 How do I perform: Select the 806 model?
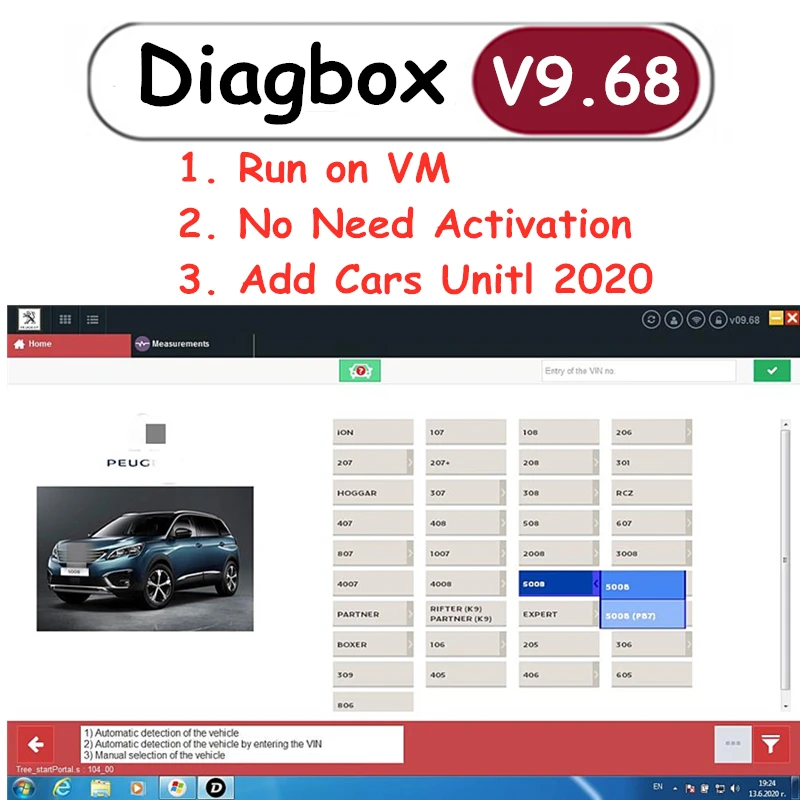[x=373, y=702]
